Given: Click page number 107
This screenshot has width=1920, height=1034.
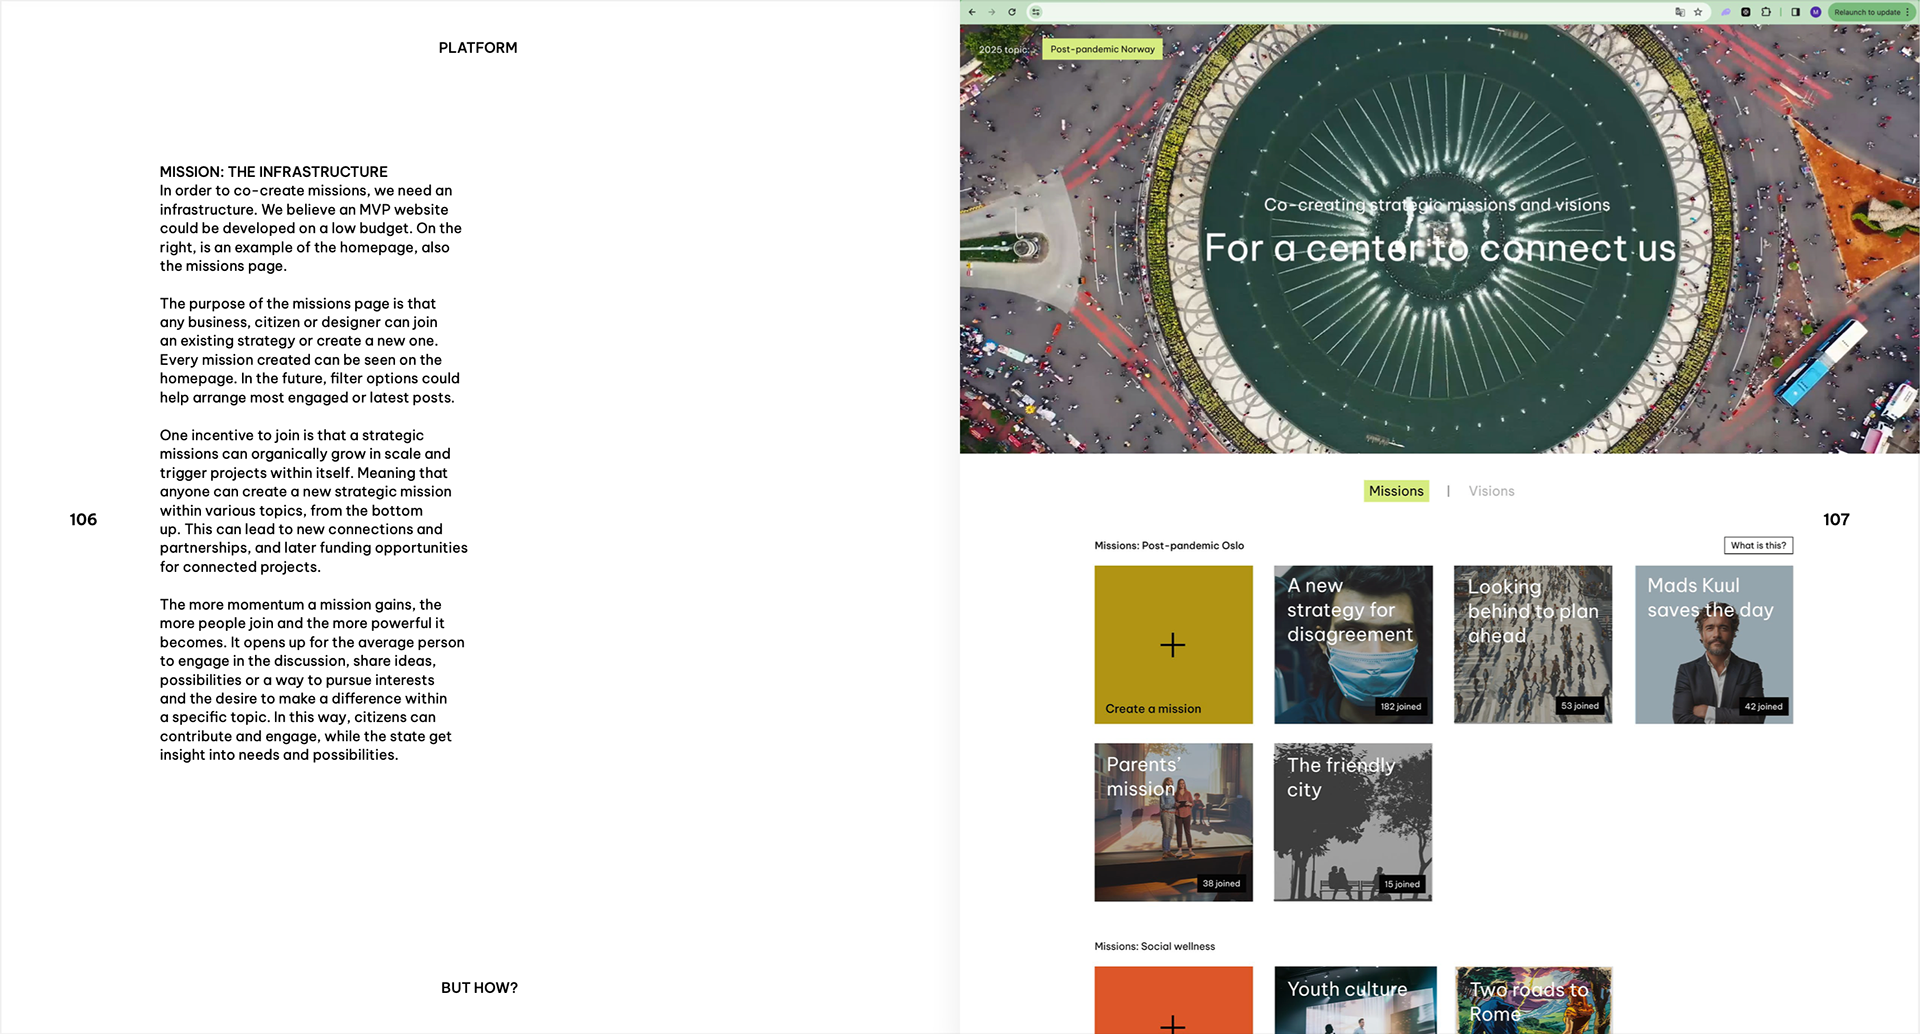Looking at the screenshot, I should (x=1836, y=520).
